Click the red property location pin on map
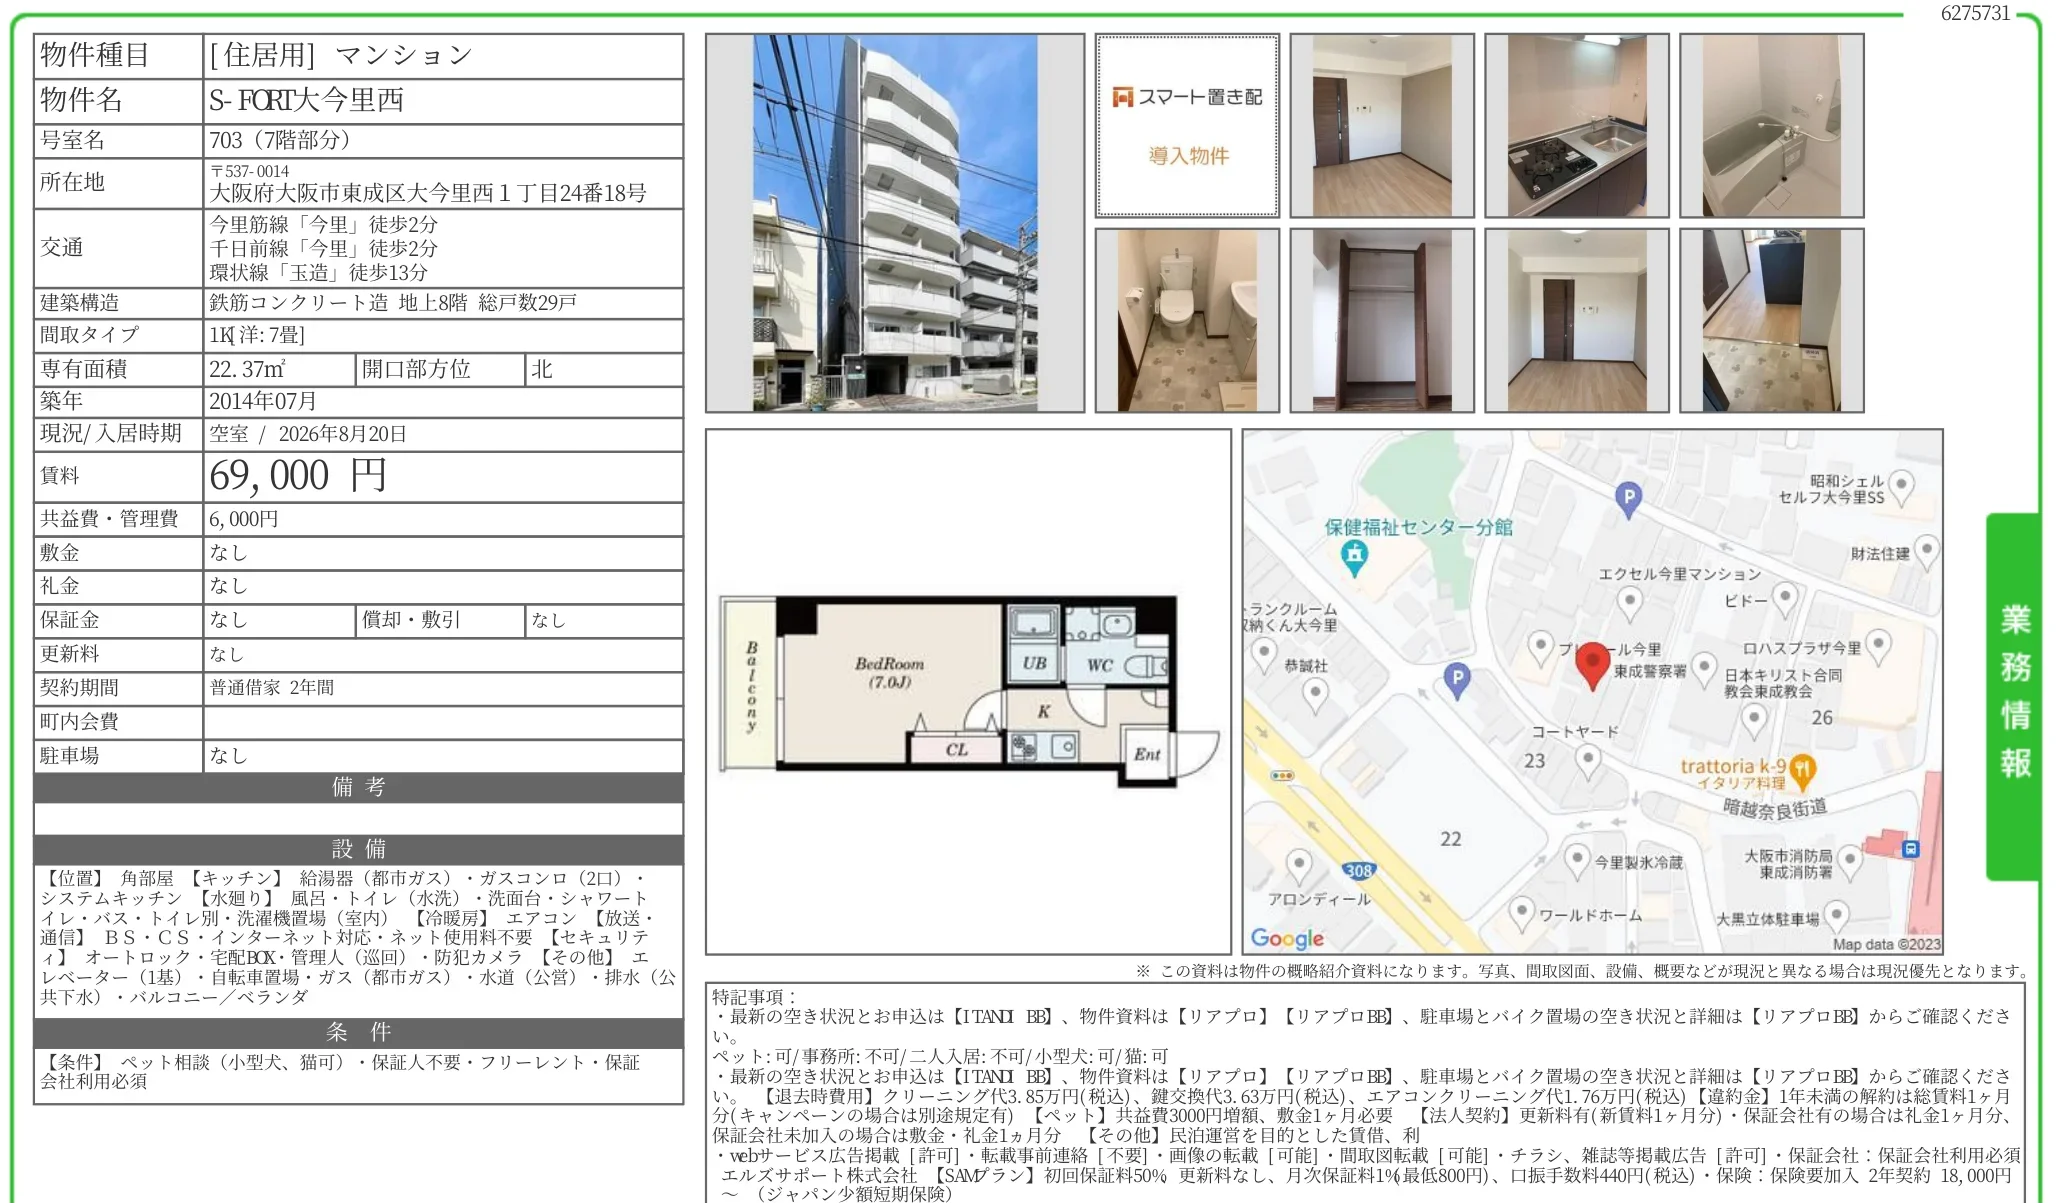The image size is (2056, 1203). click(1592, 666)
